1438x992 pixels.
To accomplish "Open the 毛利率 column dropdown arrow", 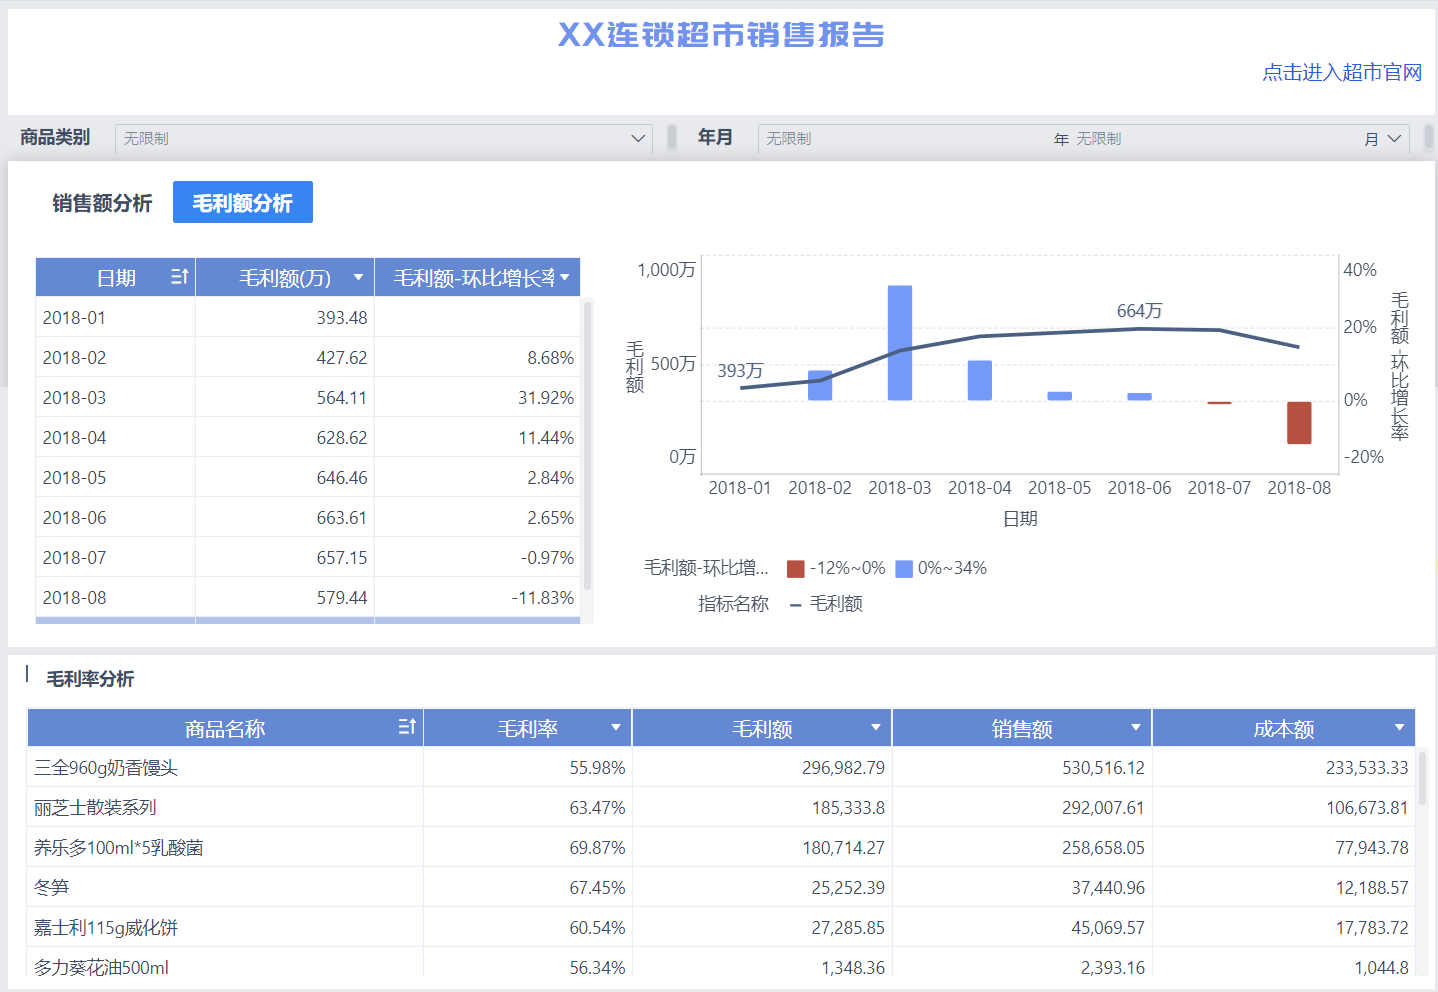I will [x=616, y=727].
